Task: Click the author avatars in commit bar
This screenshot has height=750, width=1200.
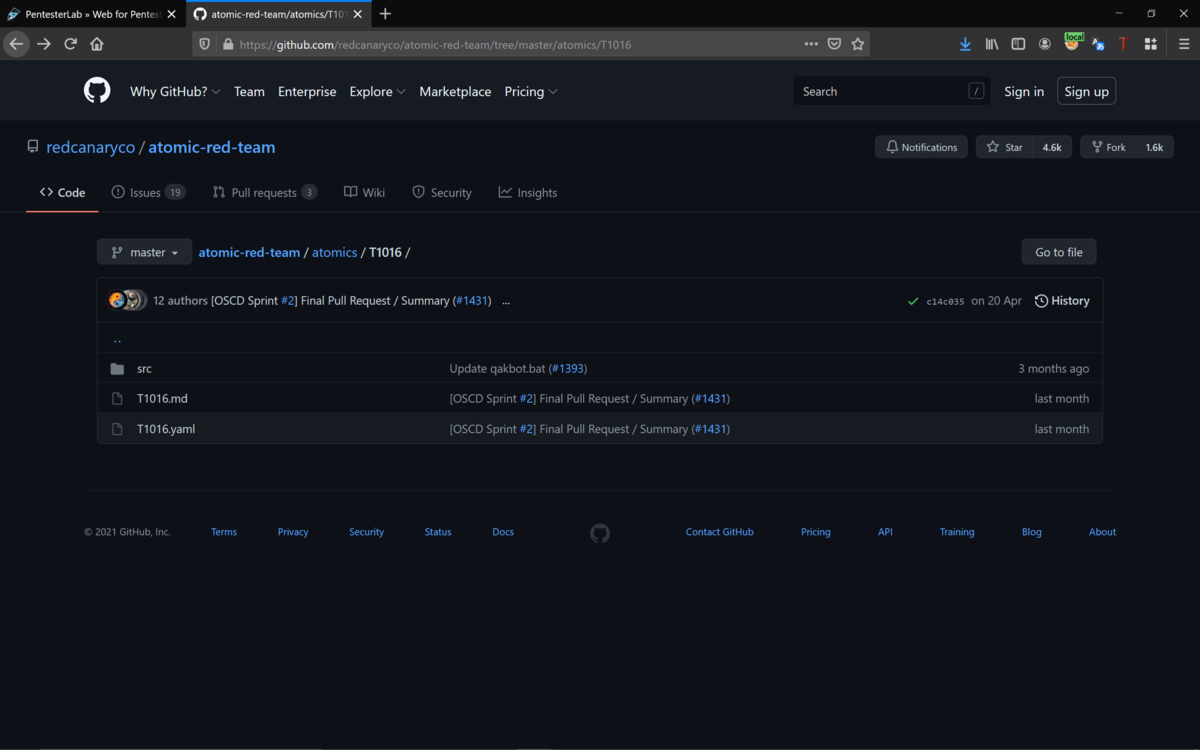Action: 128,300
